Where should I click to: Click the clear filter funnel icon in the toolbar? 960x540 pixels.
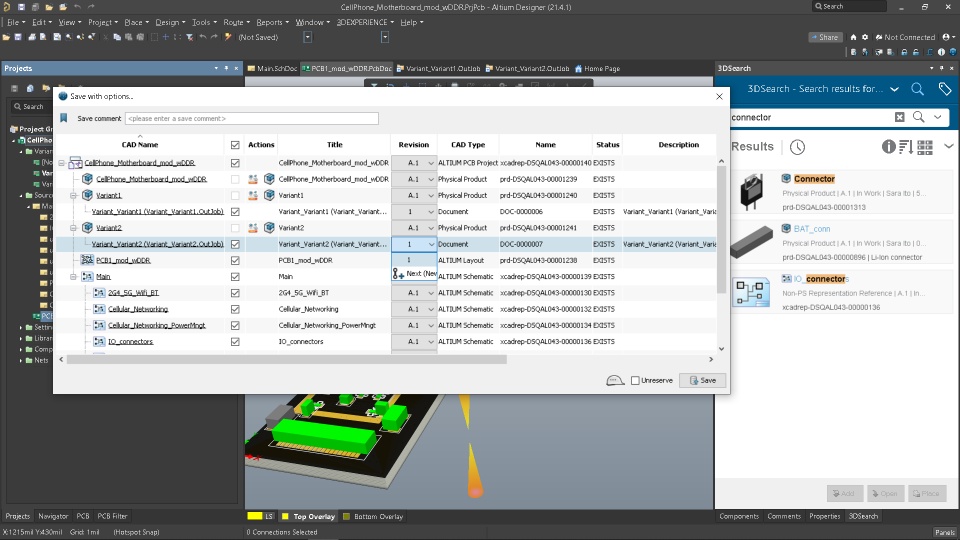click(190, 37)
